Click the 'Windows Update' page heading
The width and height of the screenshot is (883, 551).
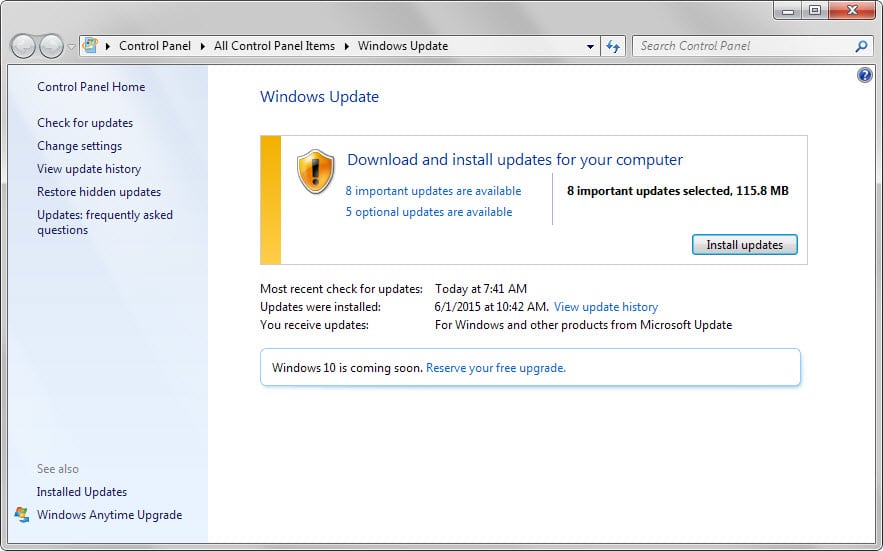[319, 97]
